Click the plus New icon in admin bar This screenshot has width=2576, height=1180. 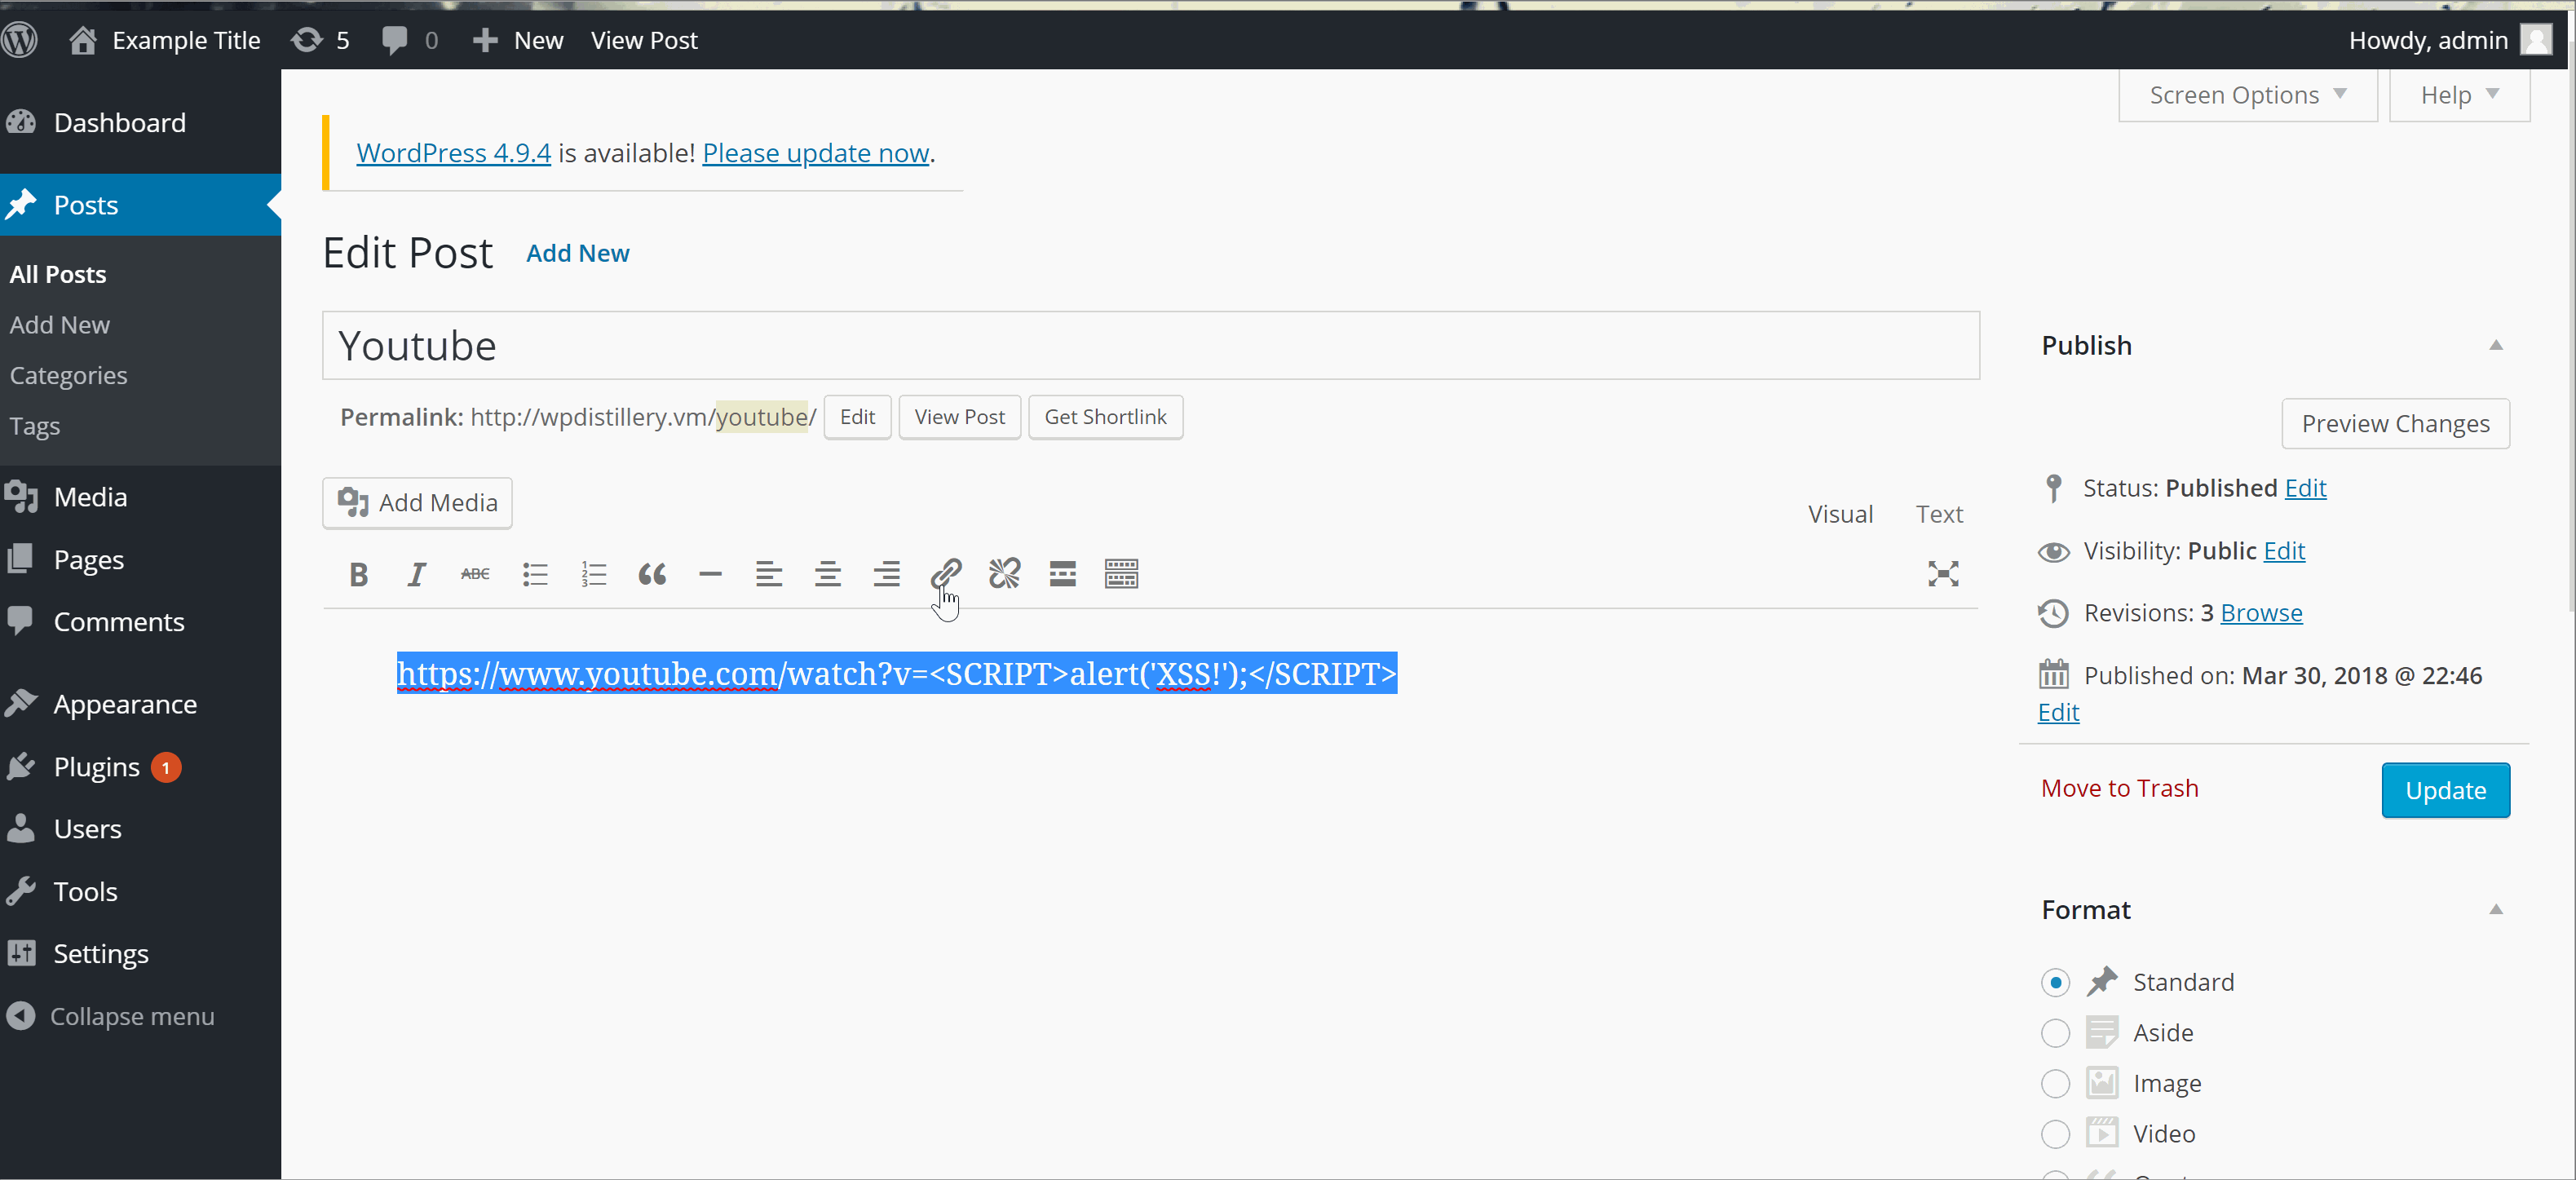click(485, 40)
